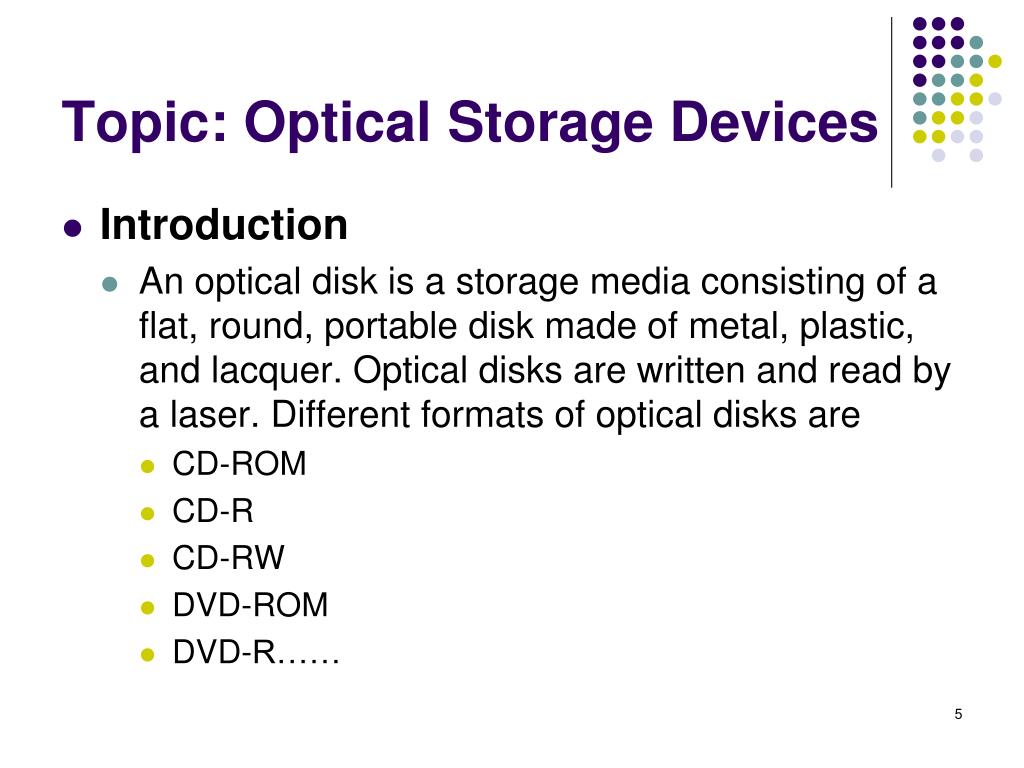Click the yellow bullet beside CD-R
Image resolution: width=1024 pixels, height=768 pixels.
pyautogui.click(x=148, y=513)
